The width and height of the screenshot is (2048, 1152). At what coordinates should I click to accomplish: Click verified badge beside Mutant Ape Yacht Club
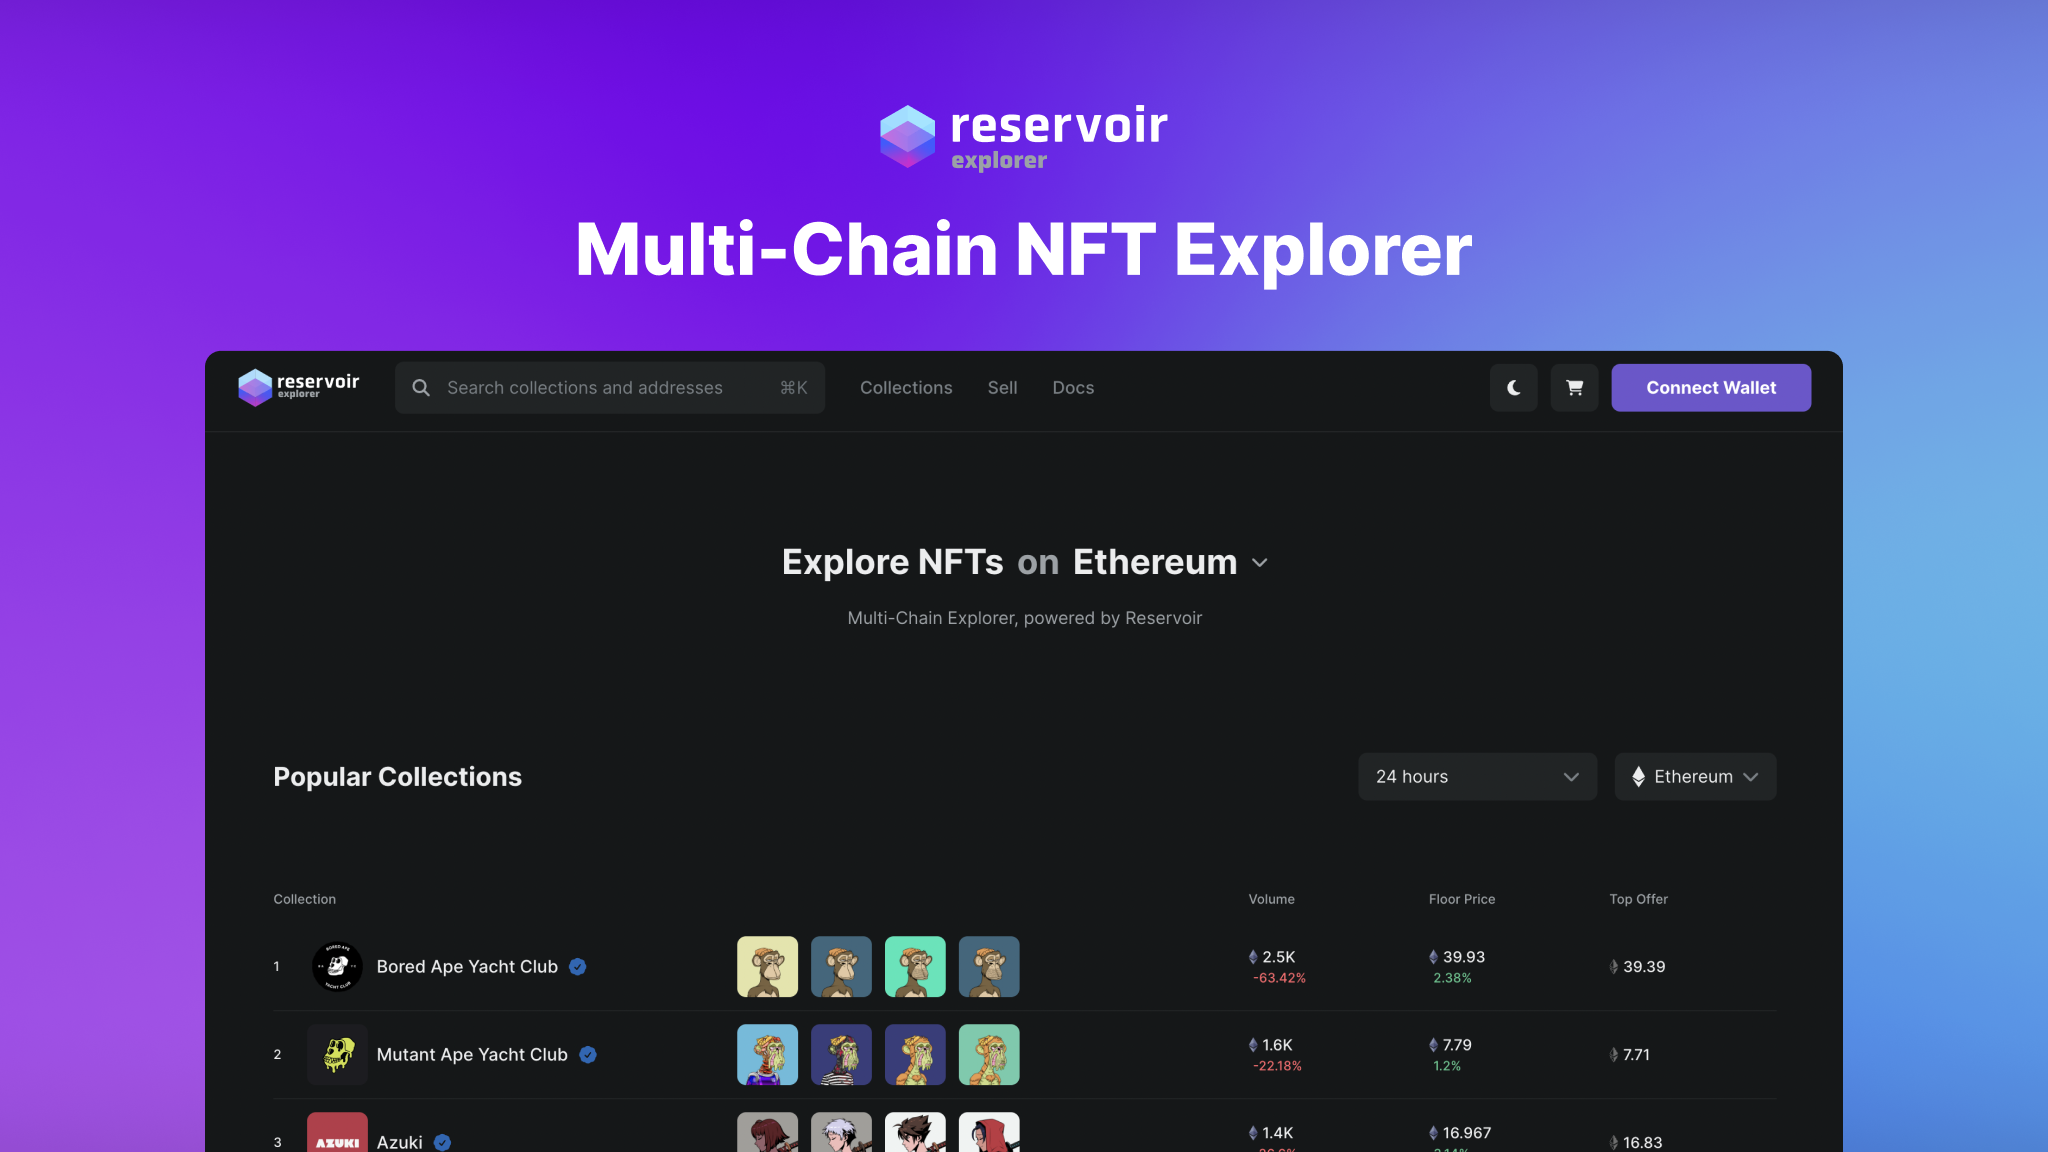click(588, 1055)
